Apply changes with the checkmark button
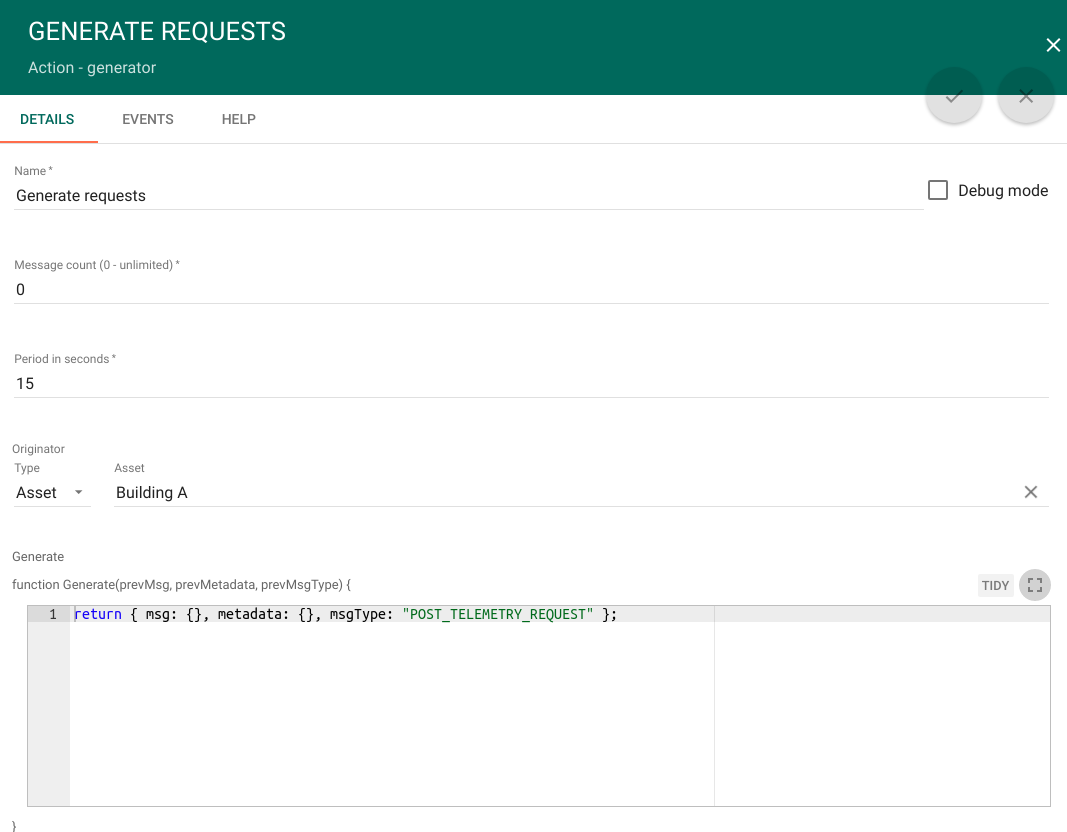The image size is (1067, 832). coord(954,96)
